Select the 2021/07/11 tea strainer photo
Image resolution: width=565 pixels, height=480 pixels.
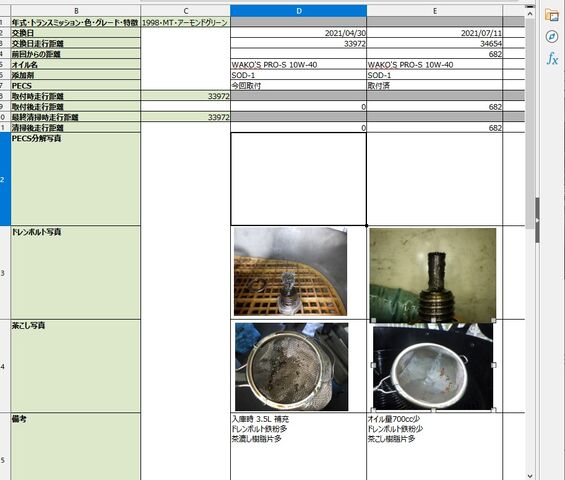tap(433, 366)
